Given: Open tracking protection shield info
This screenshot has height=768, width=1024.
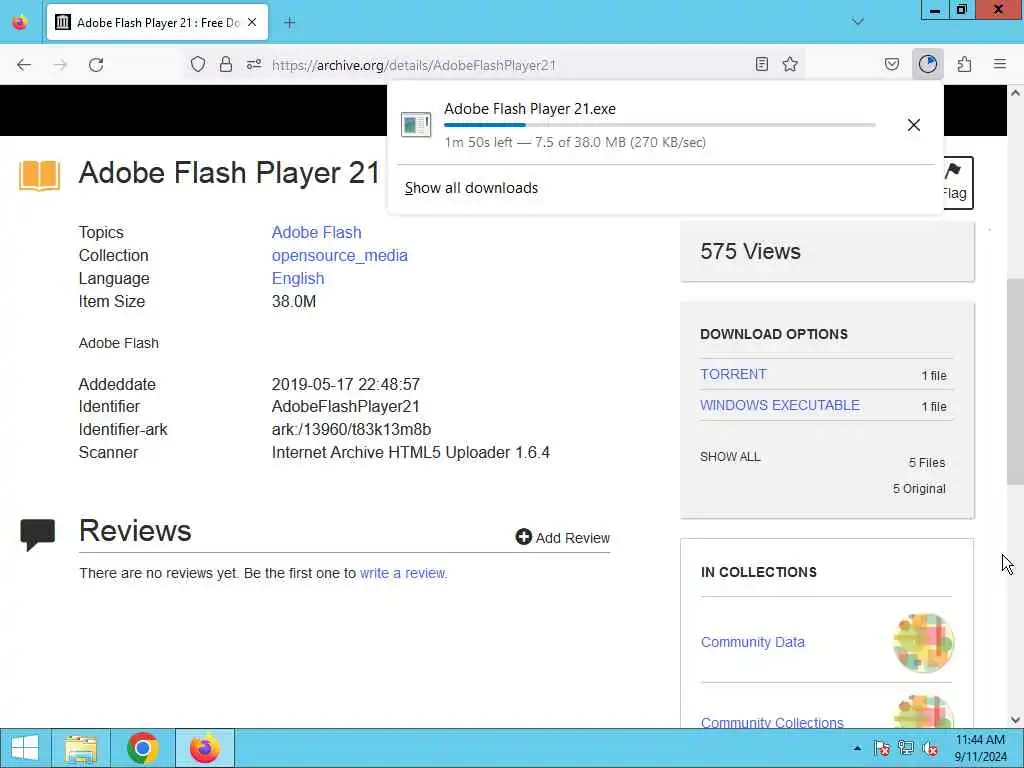Looking at the screenshot, I should pyautogui.click(x=198, y=64).
